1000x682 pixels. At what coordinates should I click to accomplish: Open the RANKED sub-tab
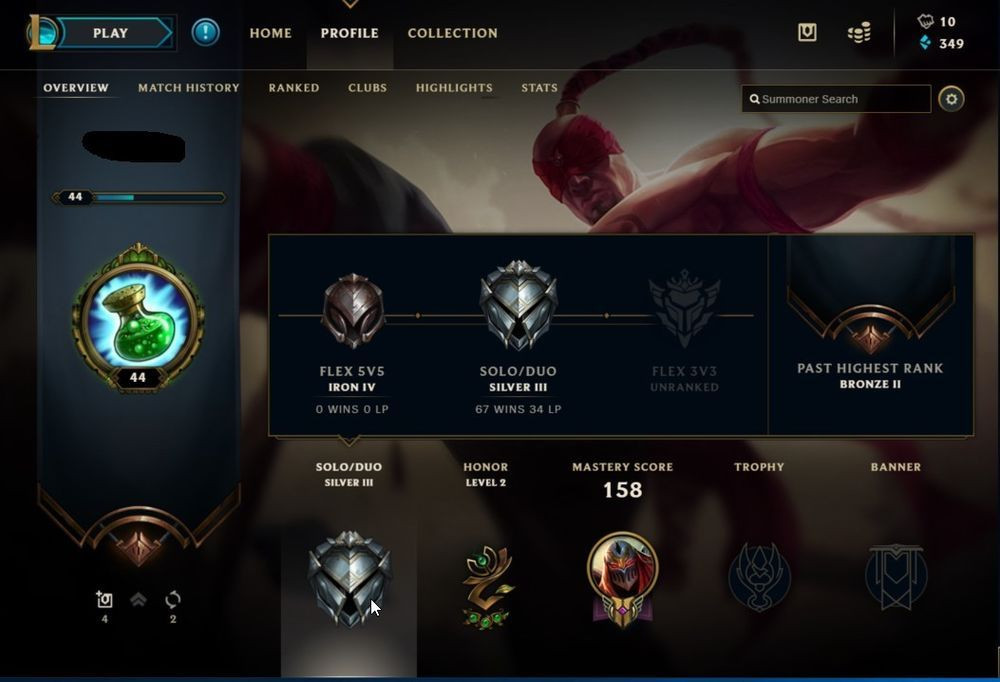click(294, 88)
